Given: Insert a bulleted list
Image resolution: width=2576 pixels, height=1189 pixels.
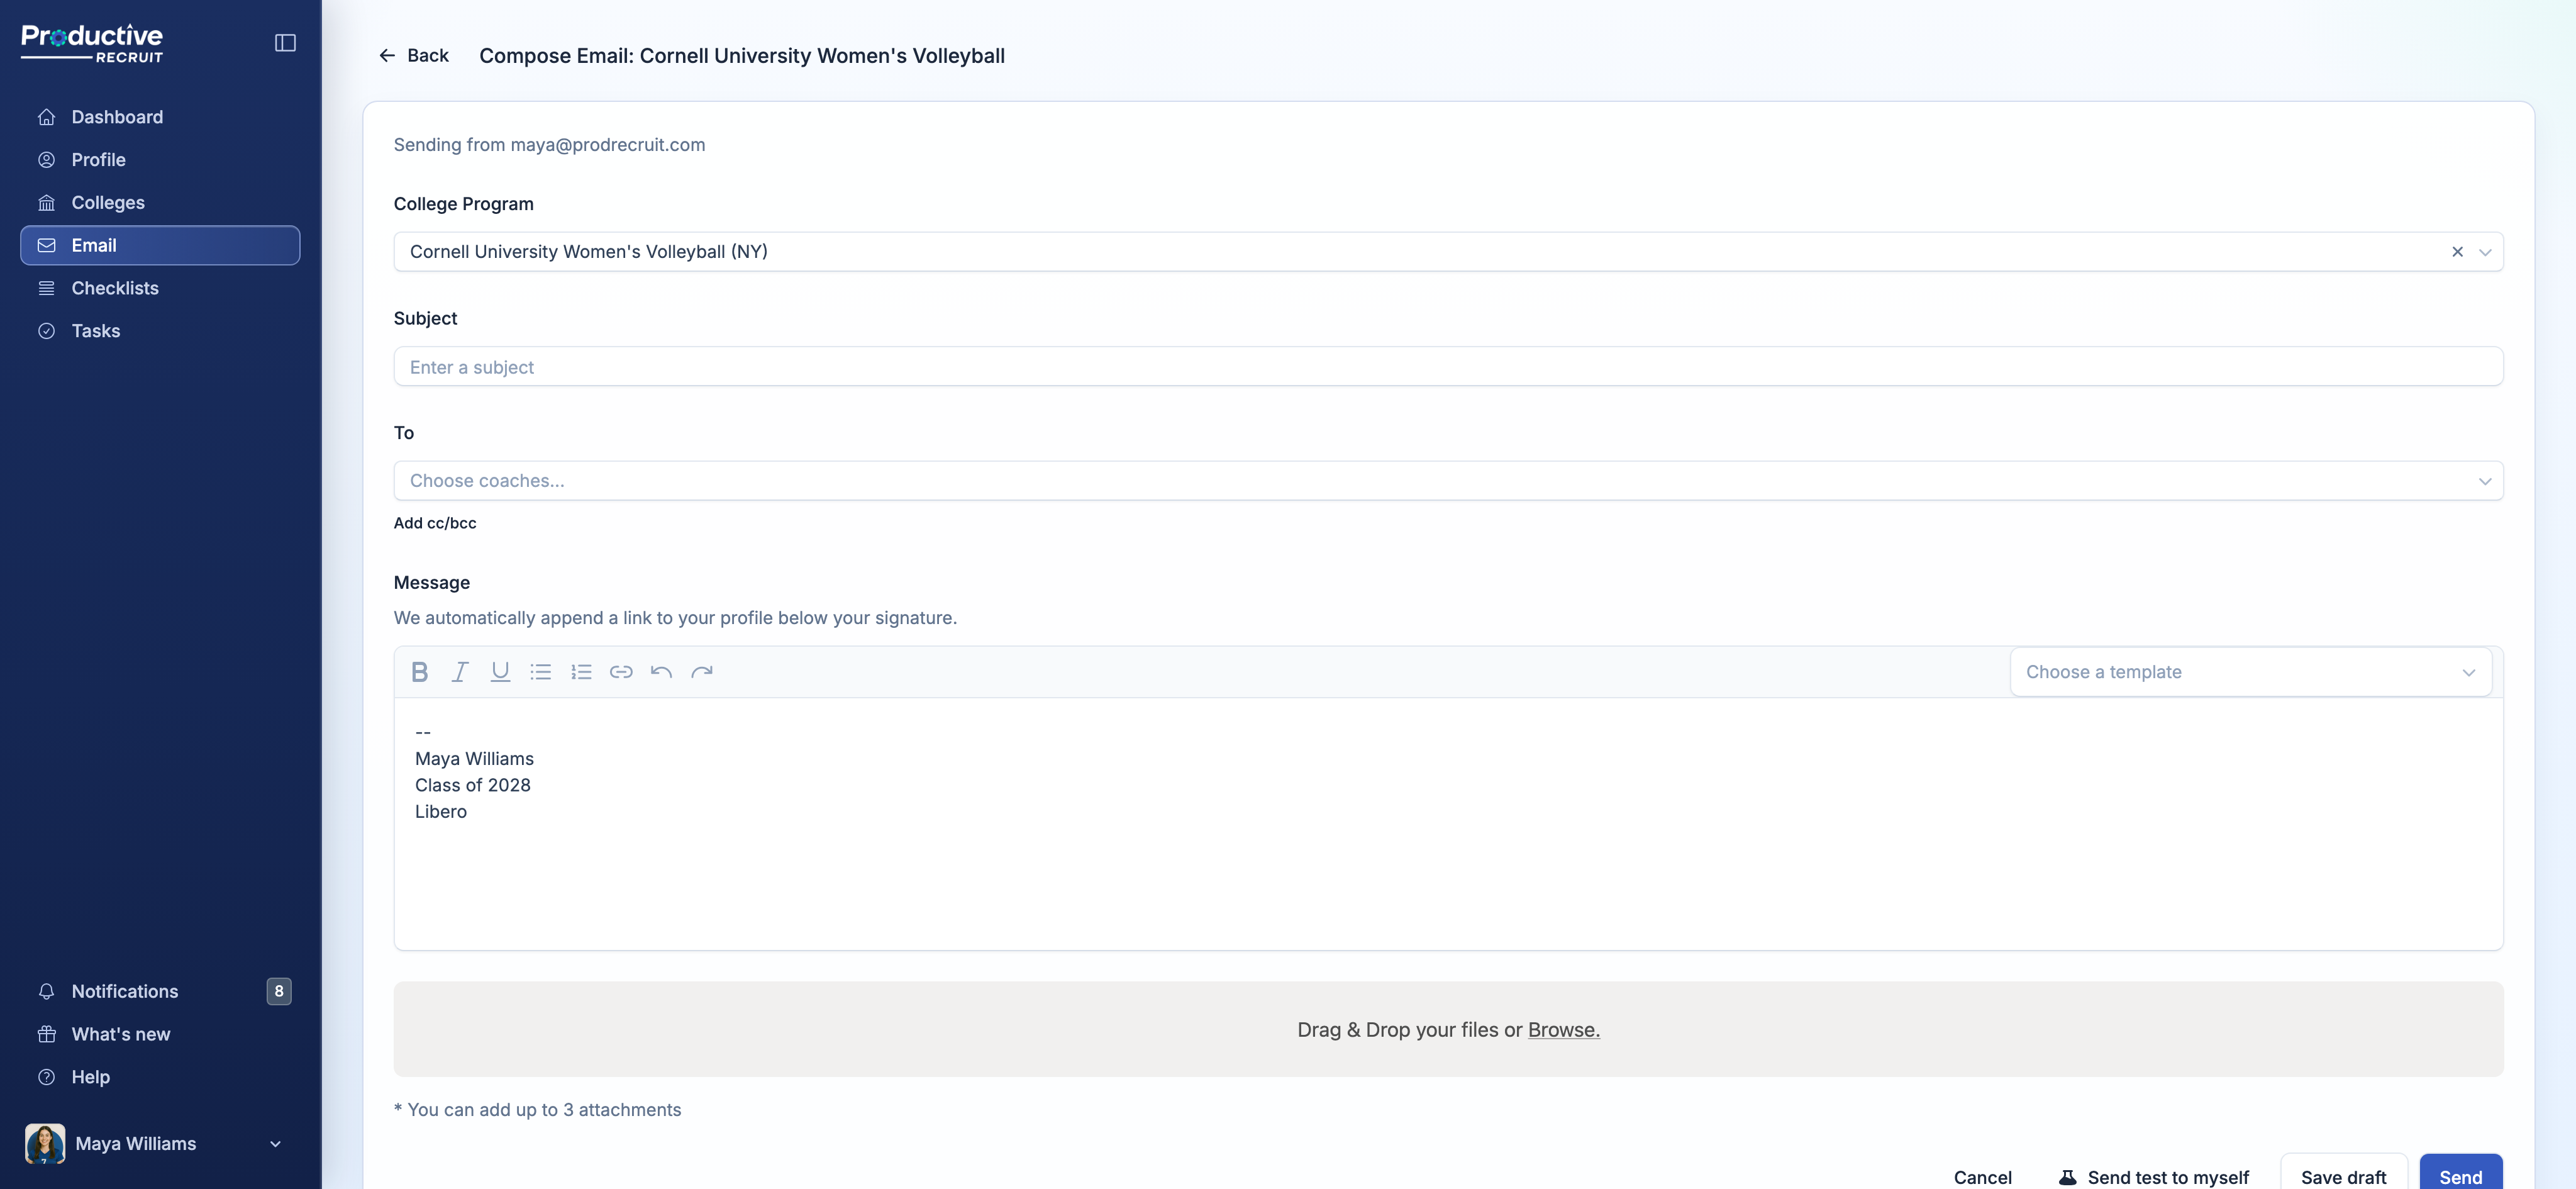Looking at the screenshot, I should click(541, 672).
